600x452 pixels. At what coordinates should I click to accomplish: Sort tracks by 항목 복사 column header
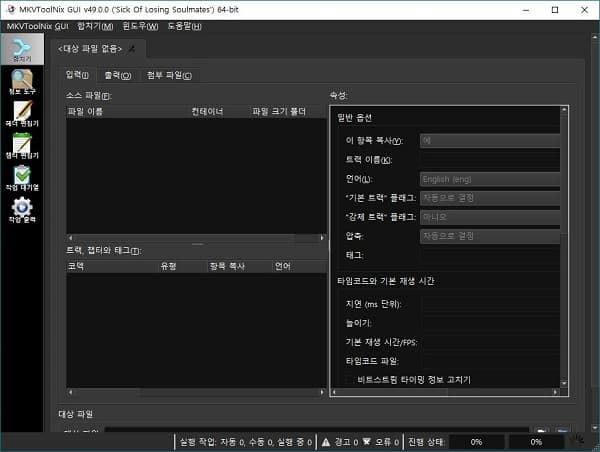pos(240,266)
